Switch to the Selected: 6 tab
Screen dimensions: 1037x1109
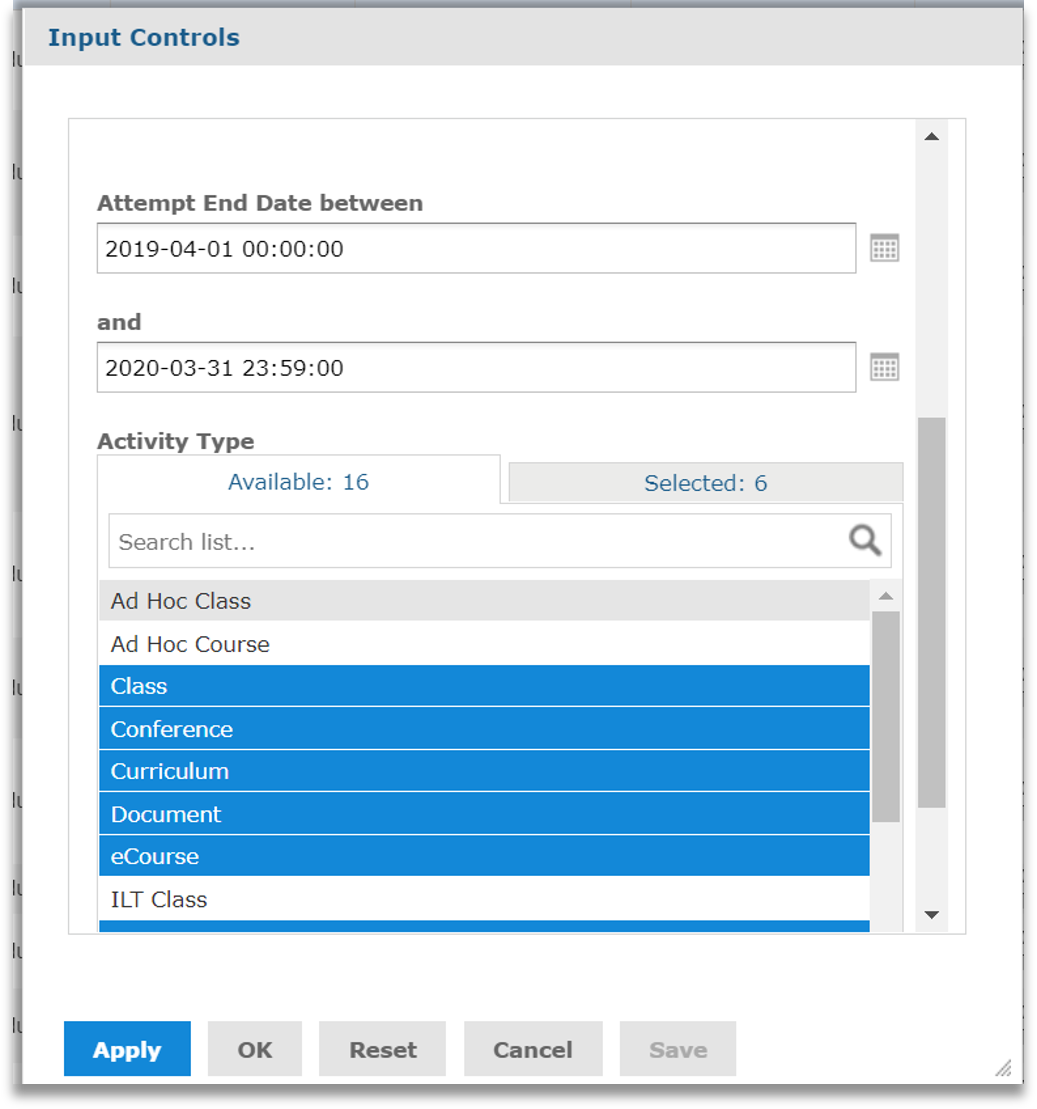click(x=705, y=483)
